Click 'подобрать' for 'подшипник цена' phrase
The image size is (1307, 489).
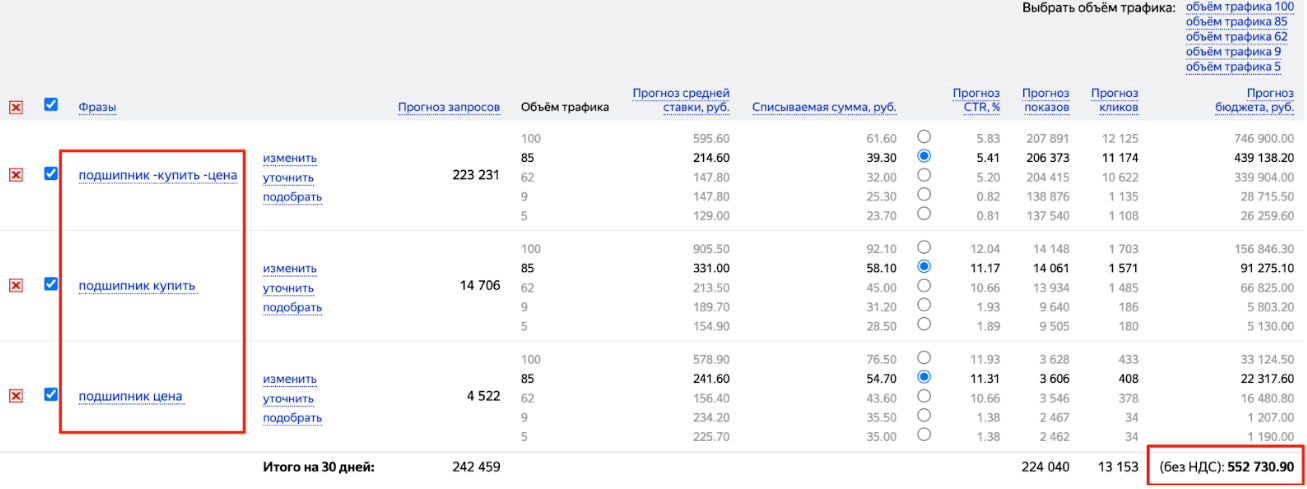point(292,418)
